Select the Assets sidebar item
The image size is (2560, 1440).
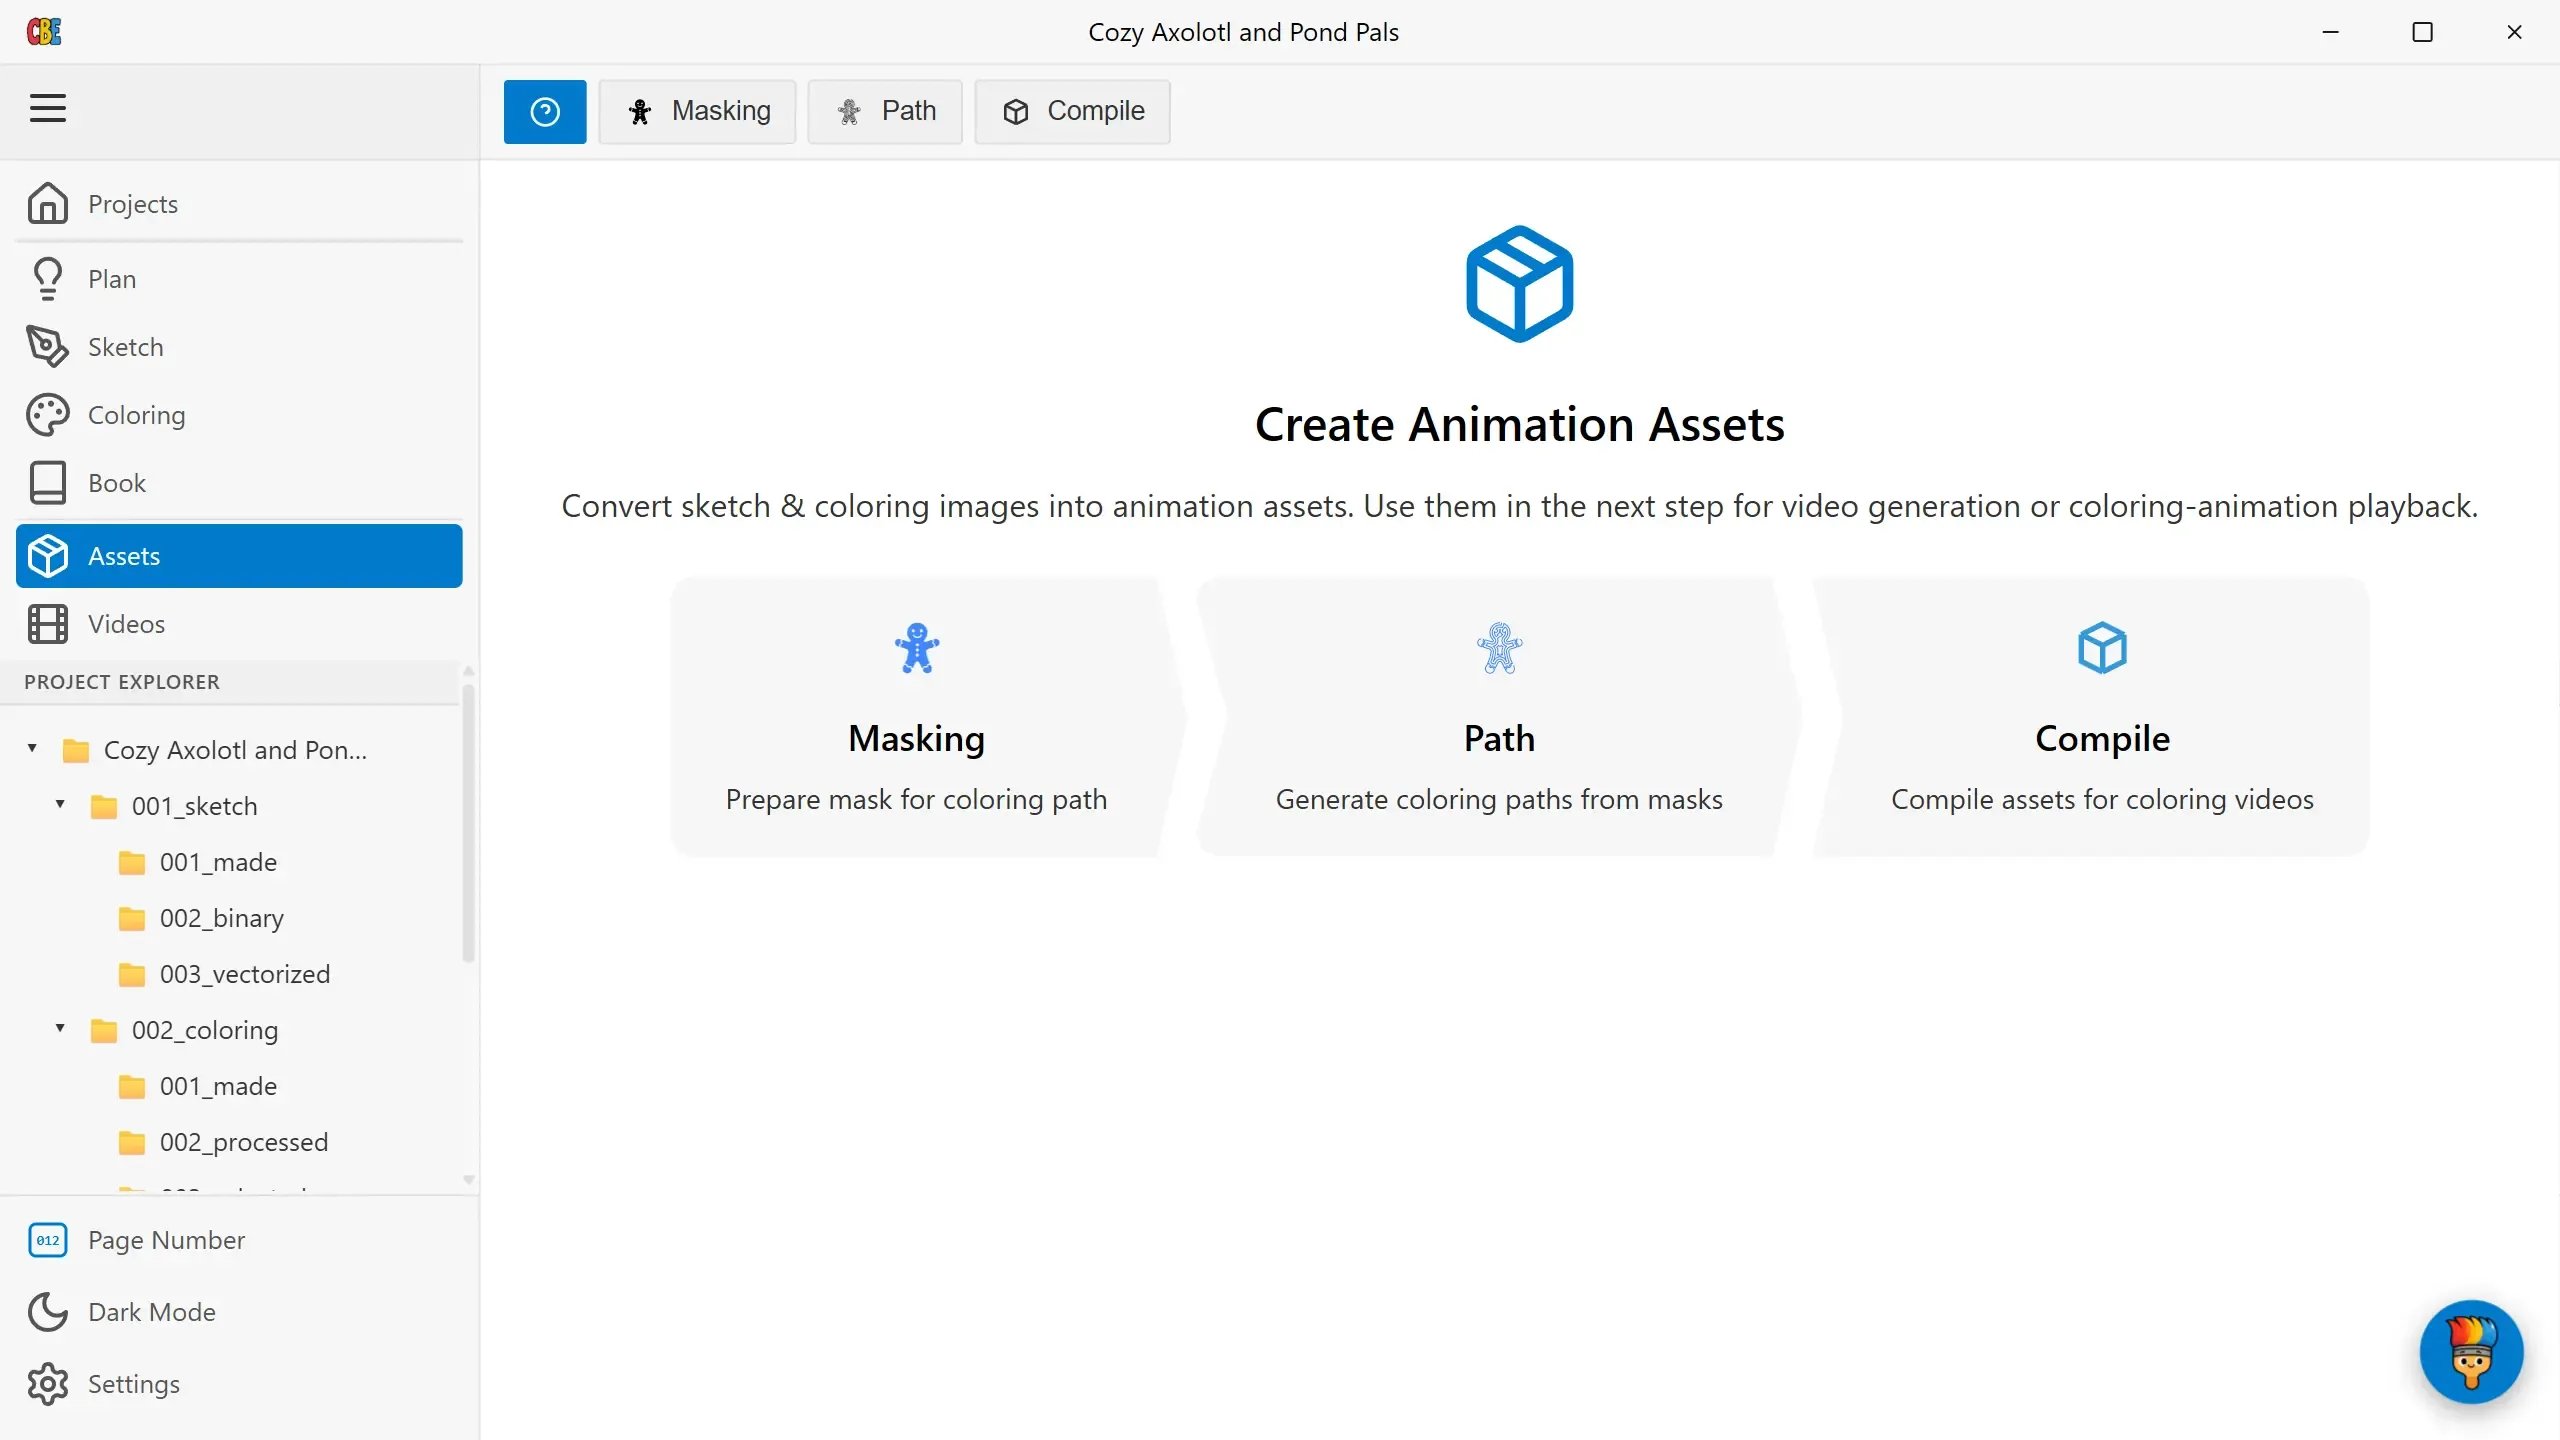click(x=239, y=556)
